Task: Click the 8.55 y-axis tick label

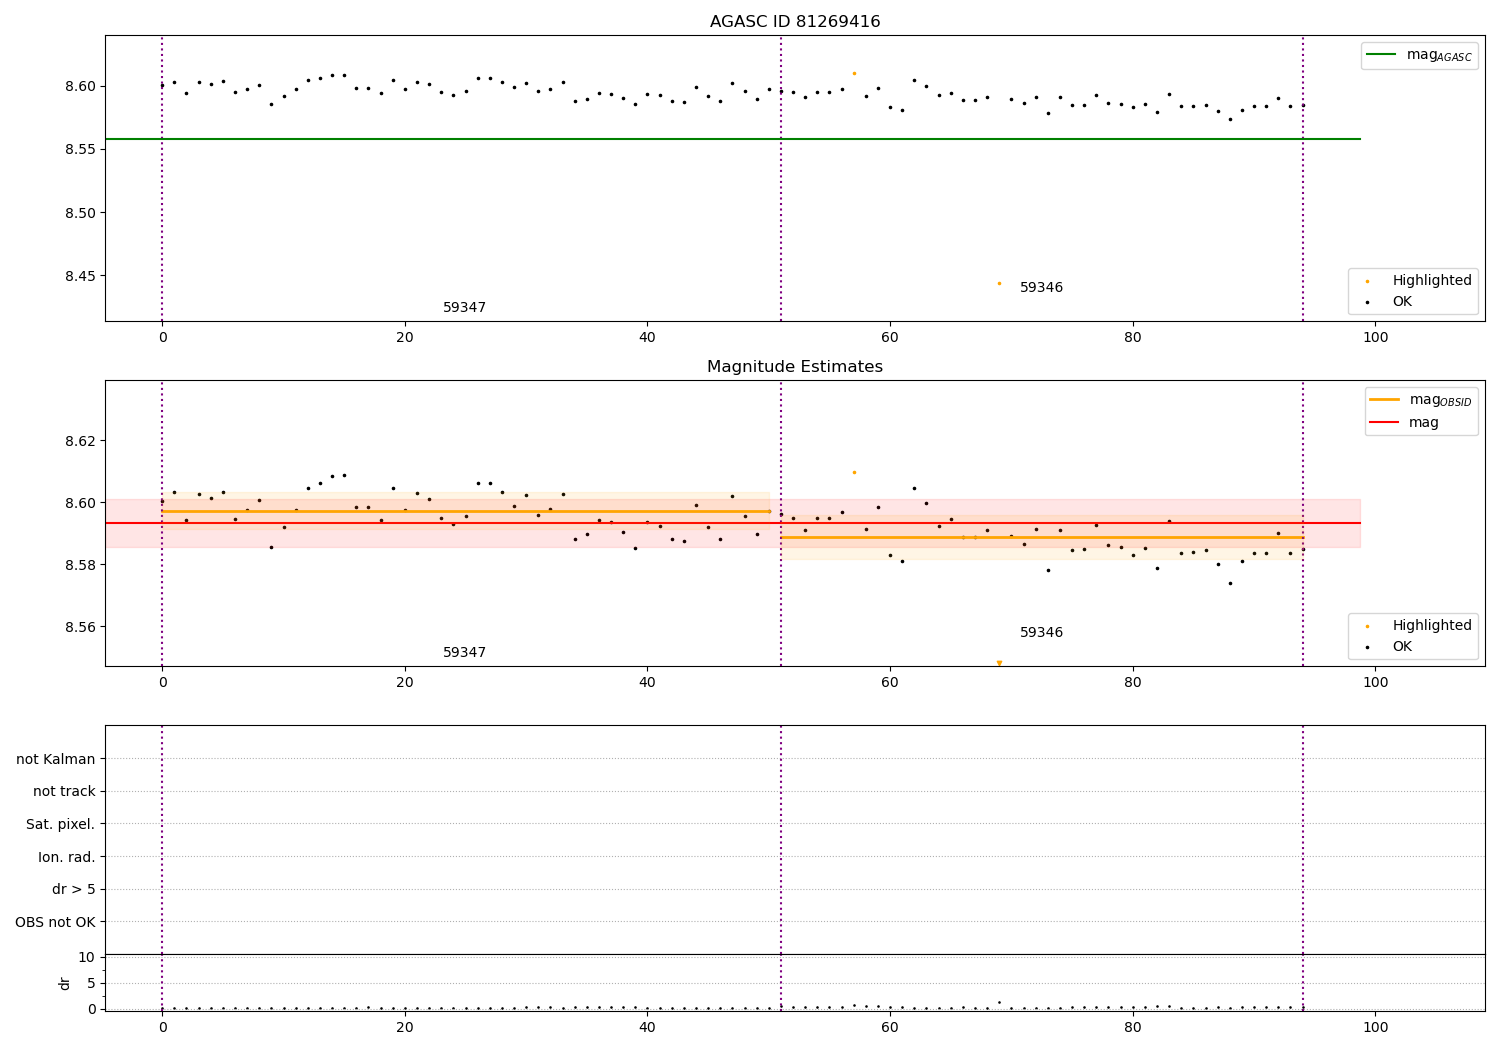Action: (82, 149)
